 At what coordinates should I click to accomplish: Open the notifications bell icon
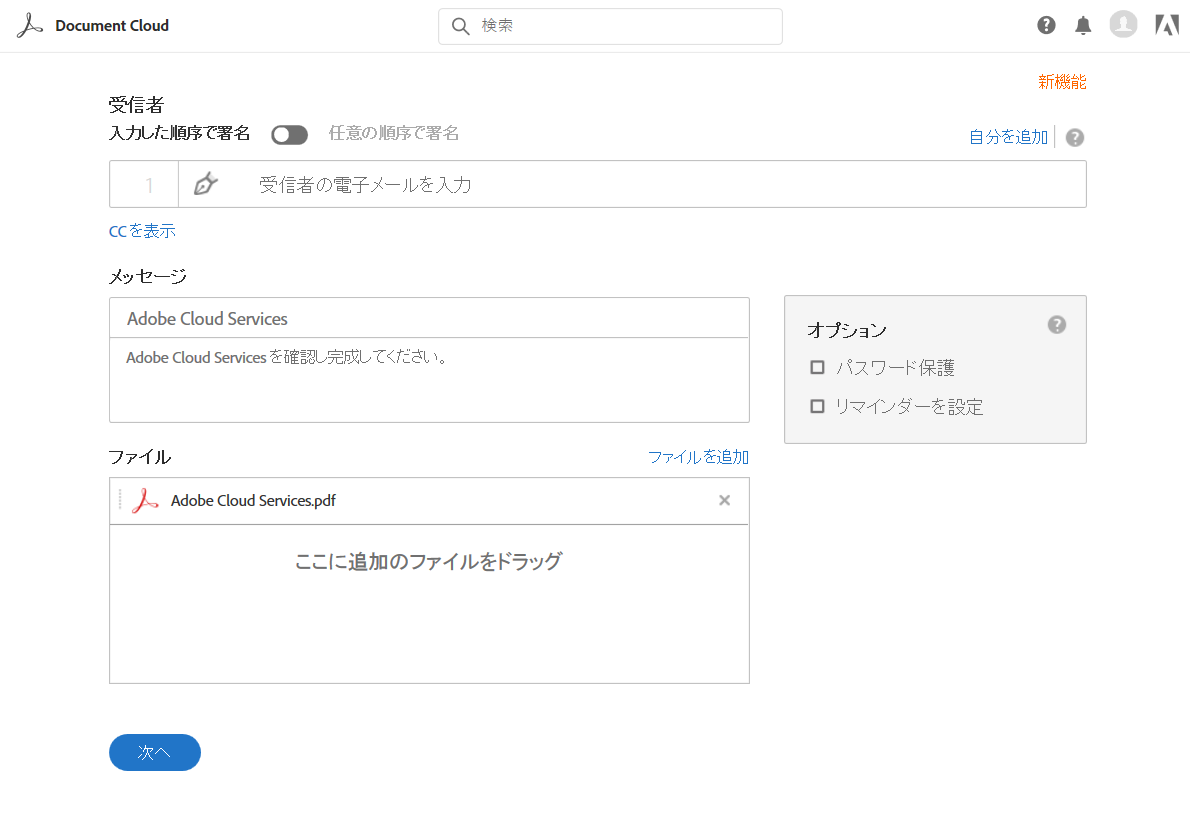point(1083,26)
